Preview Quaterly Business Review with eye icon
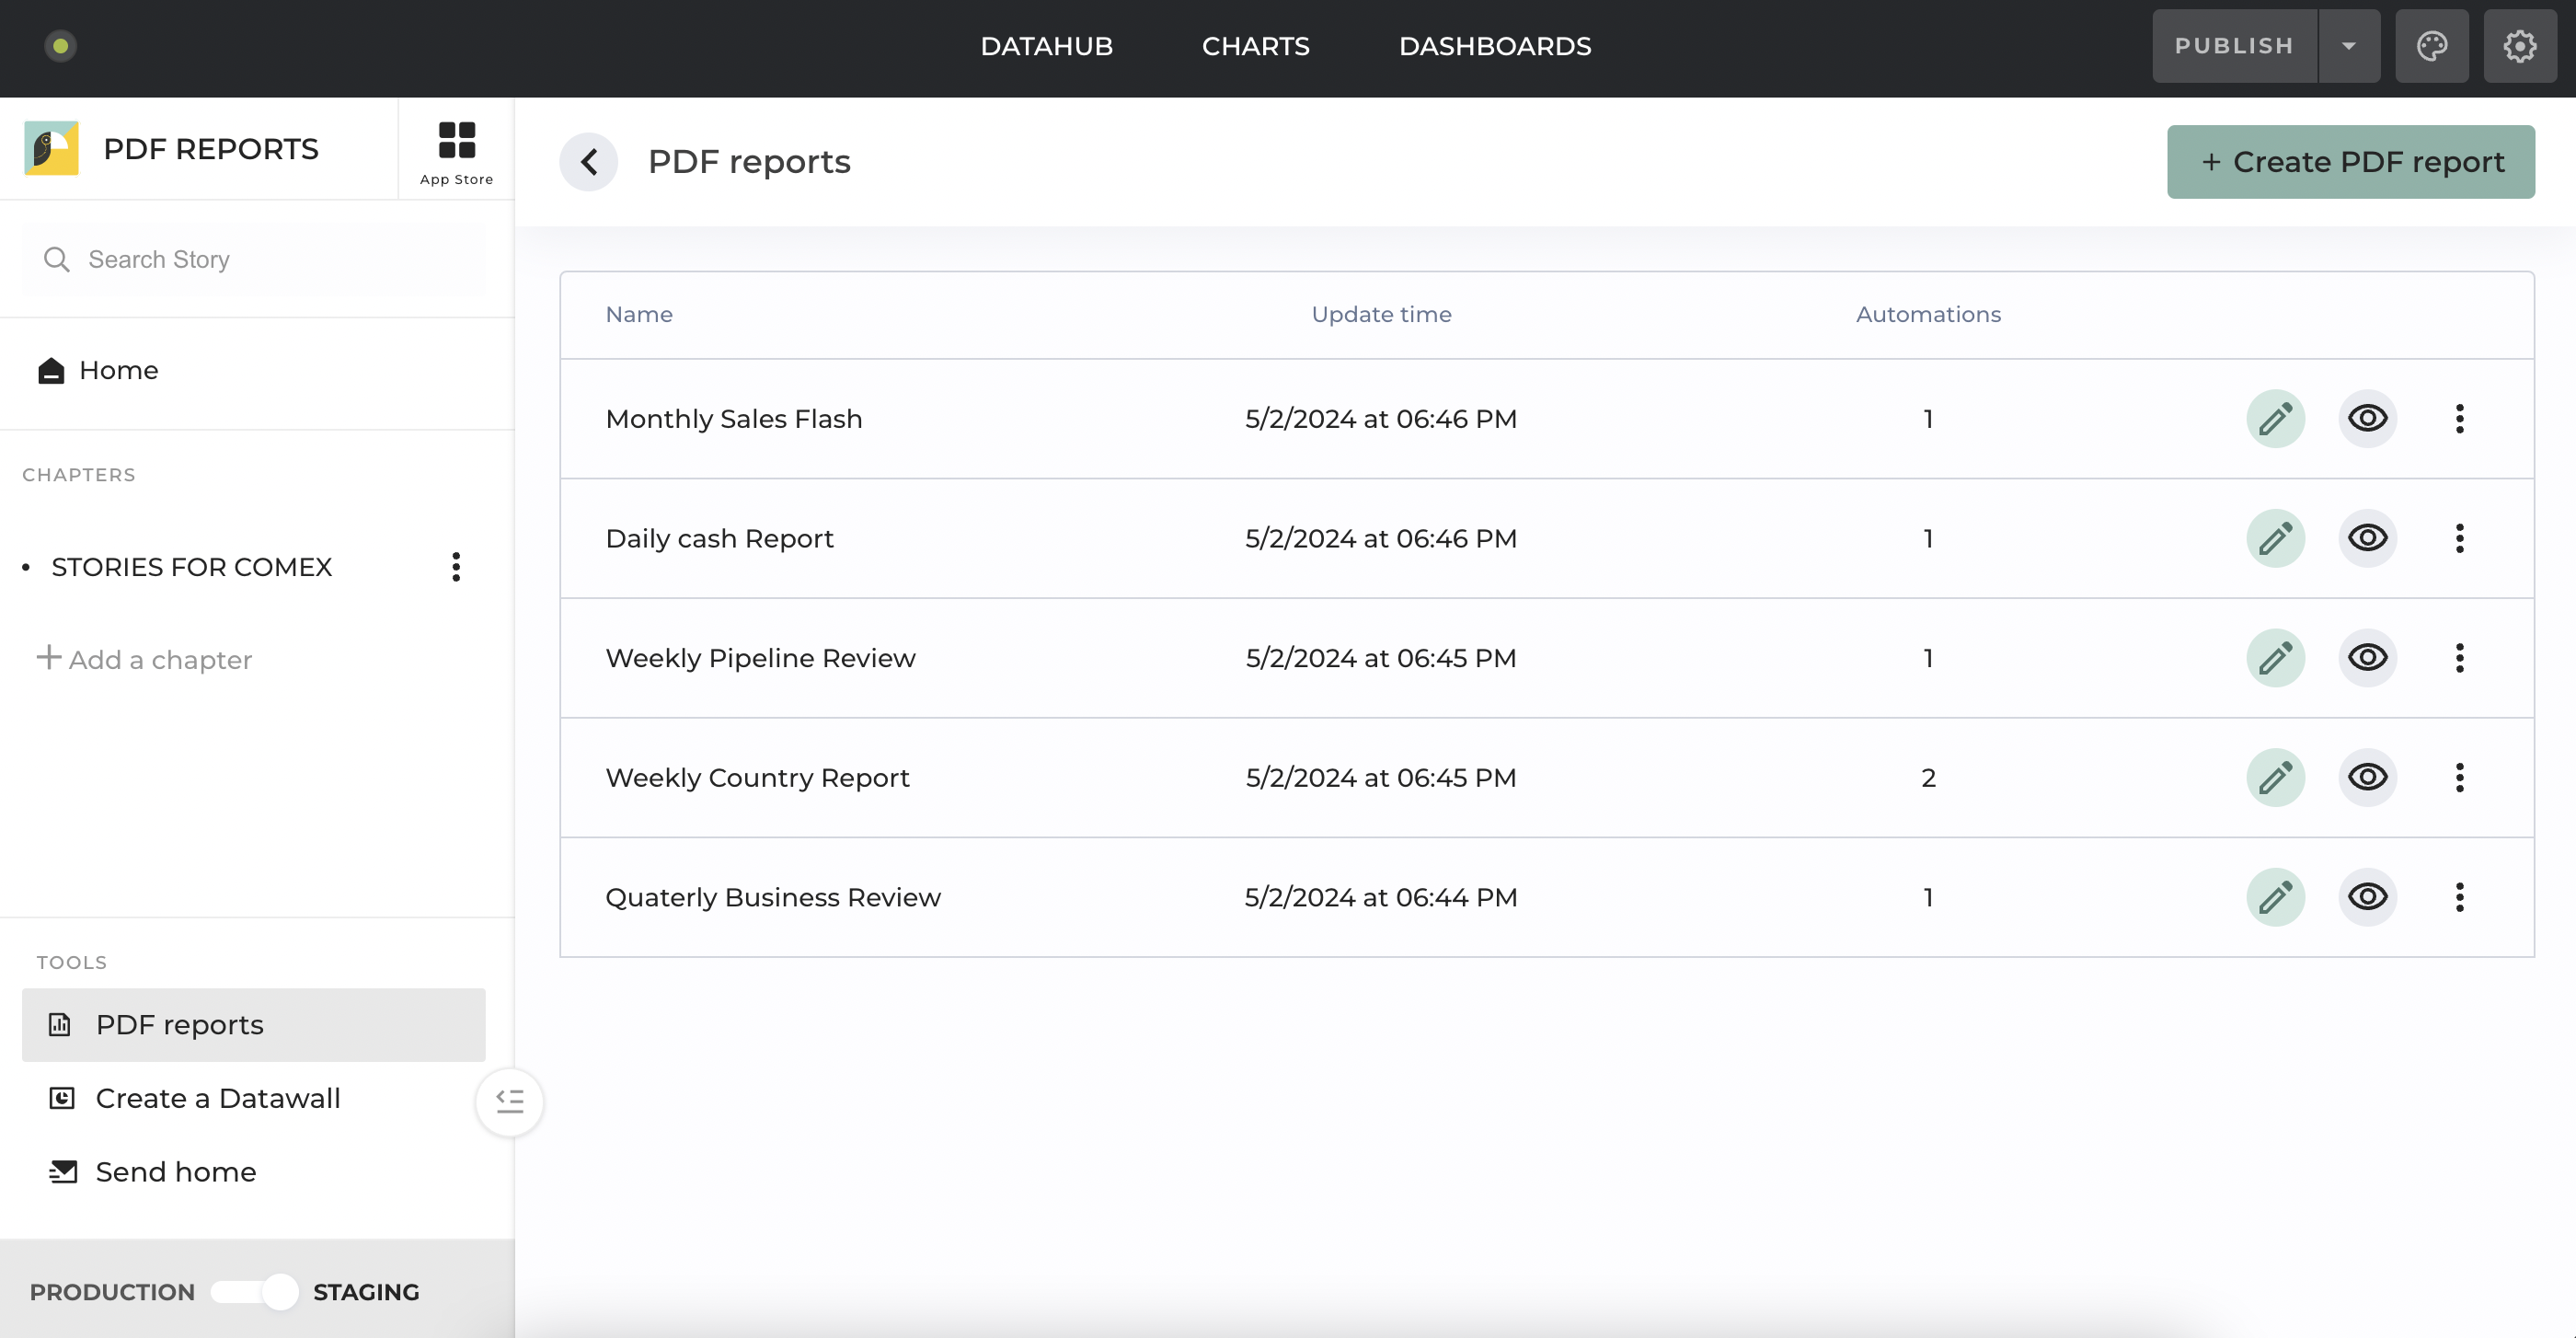The width and height of the screenshot is (2576, 1338). point(2367,897)
